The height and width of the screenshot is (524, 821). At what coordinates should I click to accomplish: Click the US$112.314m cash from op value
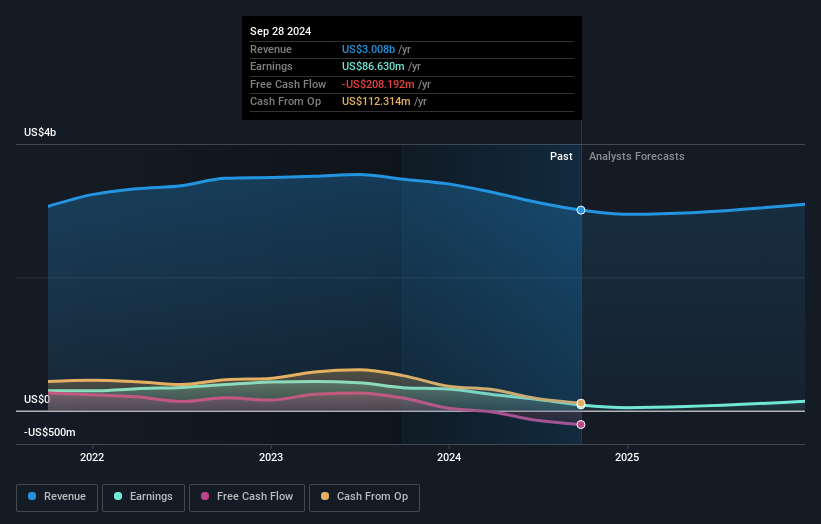[376, 102]
